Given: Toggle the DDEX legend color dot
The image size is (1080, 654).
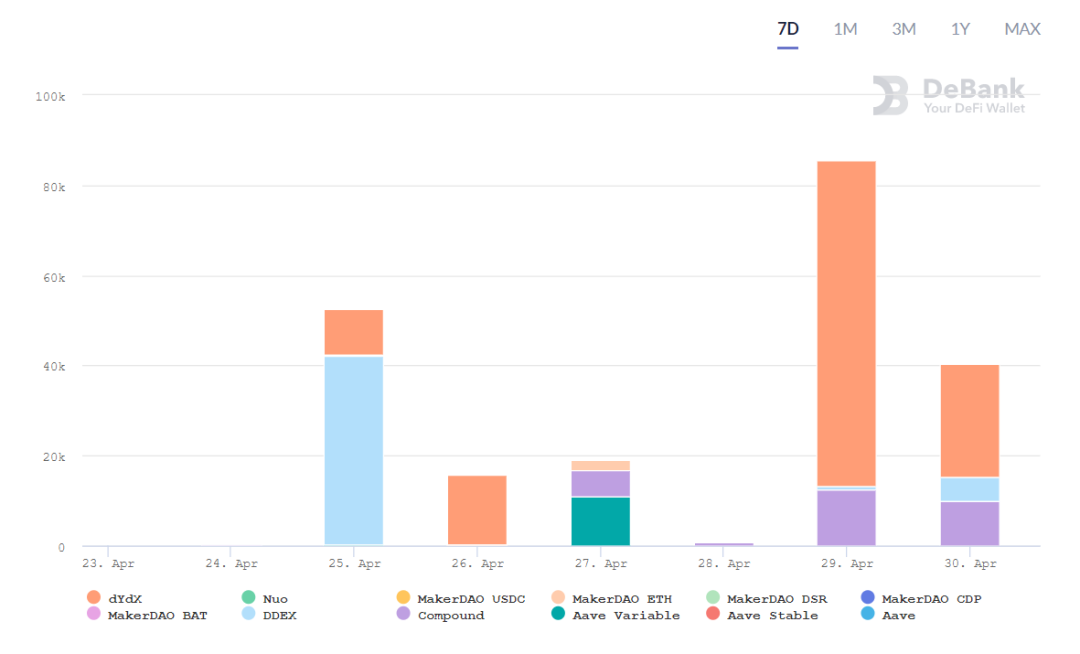Looking at the screenshot, I should click(x=249, y=613).
